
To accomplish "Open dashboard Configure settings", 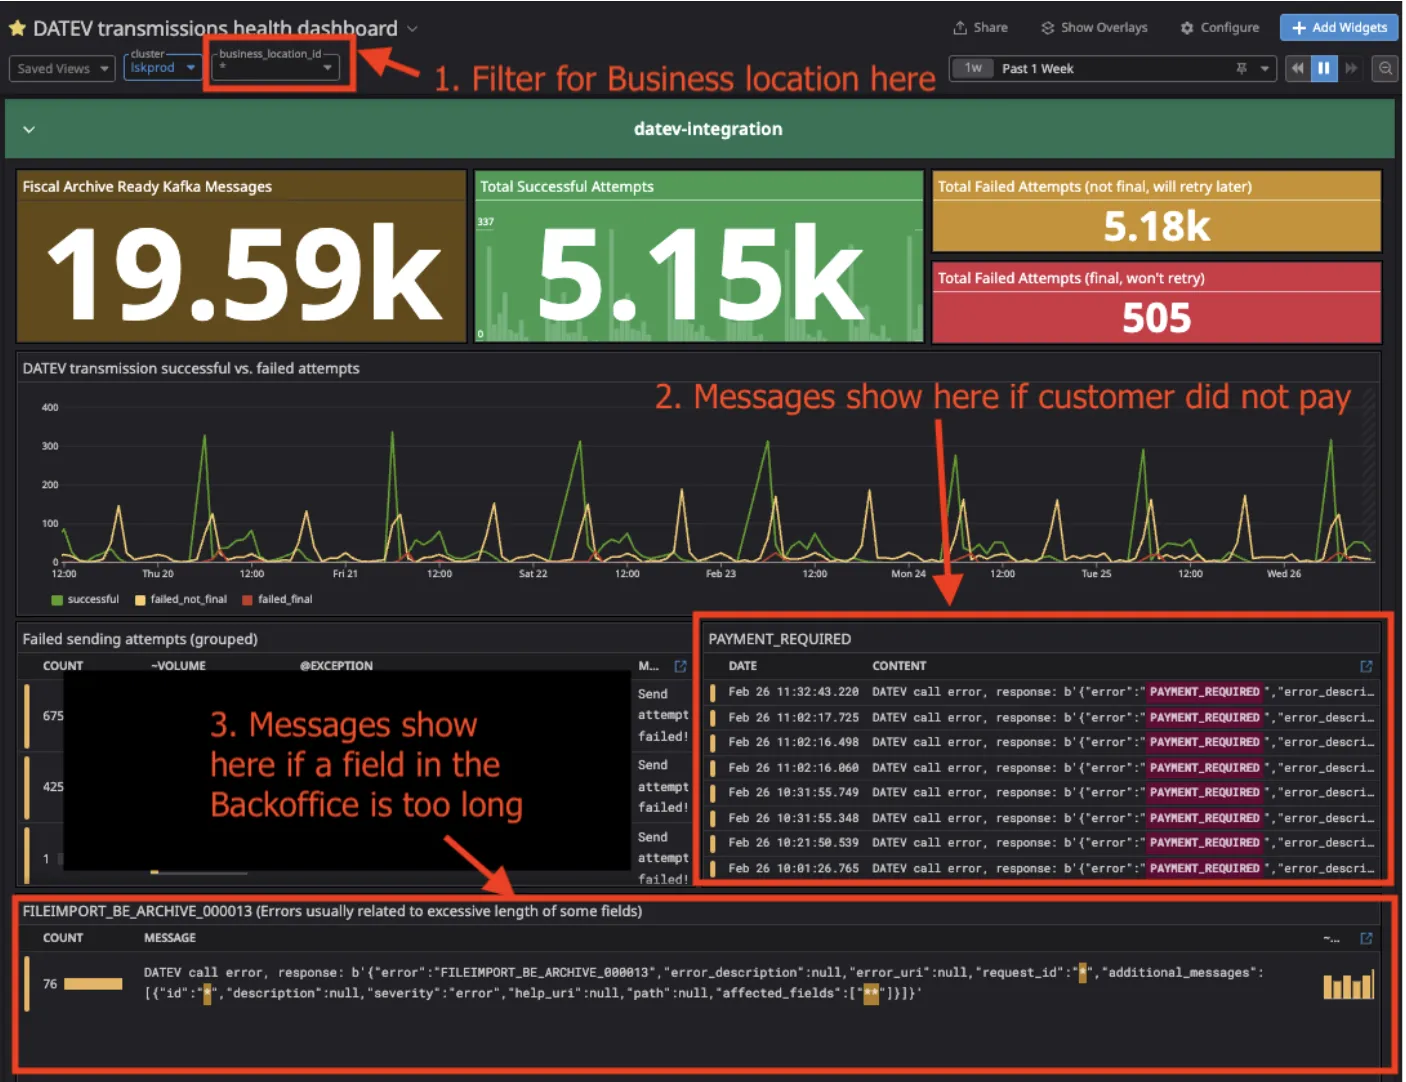I will tap(1219, 27).
